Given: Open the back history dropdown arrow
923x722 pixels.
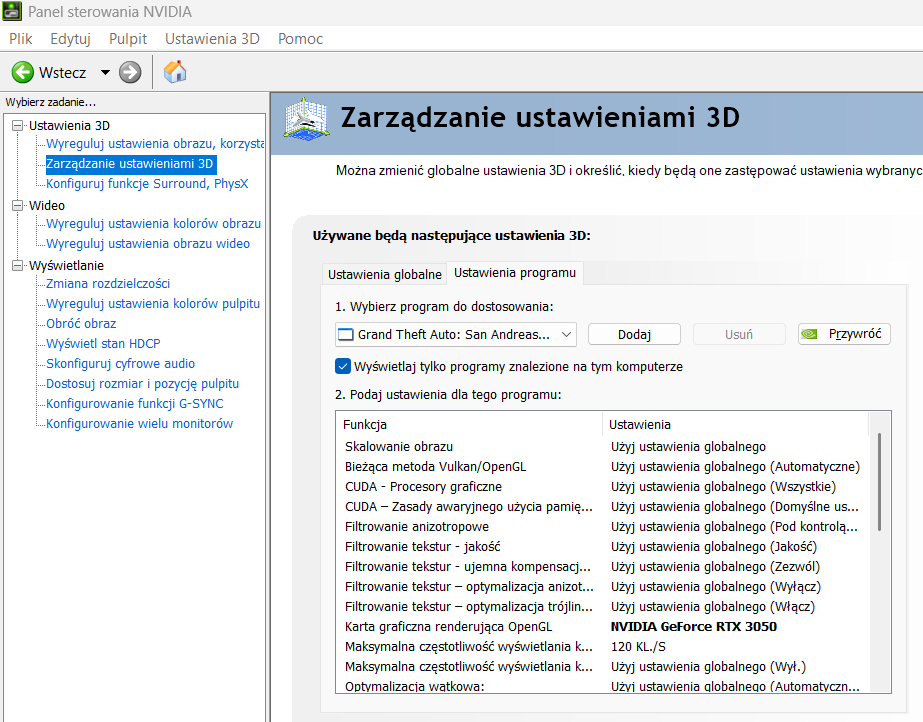Looking at the screenshot, I should click(105, 72).
